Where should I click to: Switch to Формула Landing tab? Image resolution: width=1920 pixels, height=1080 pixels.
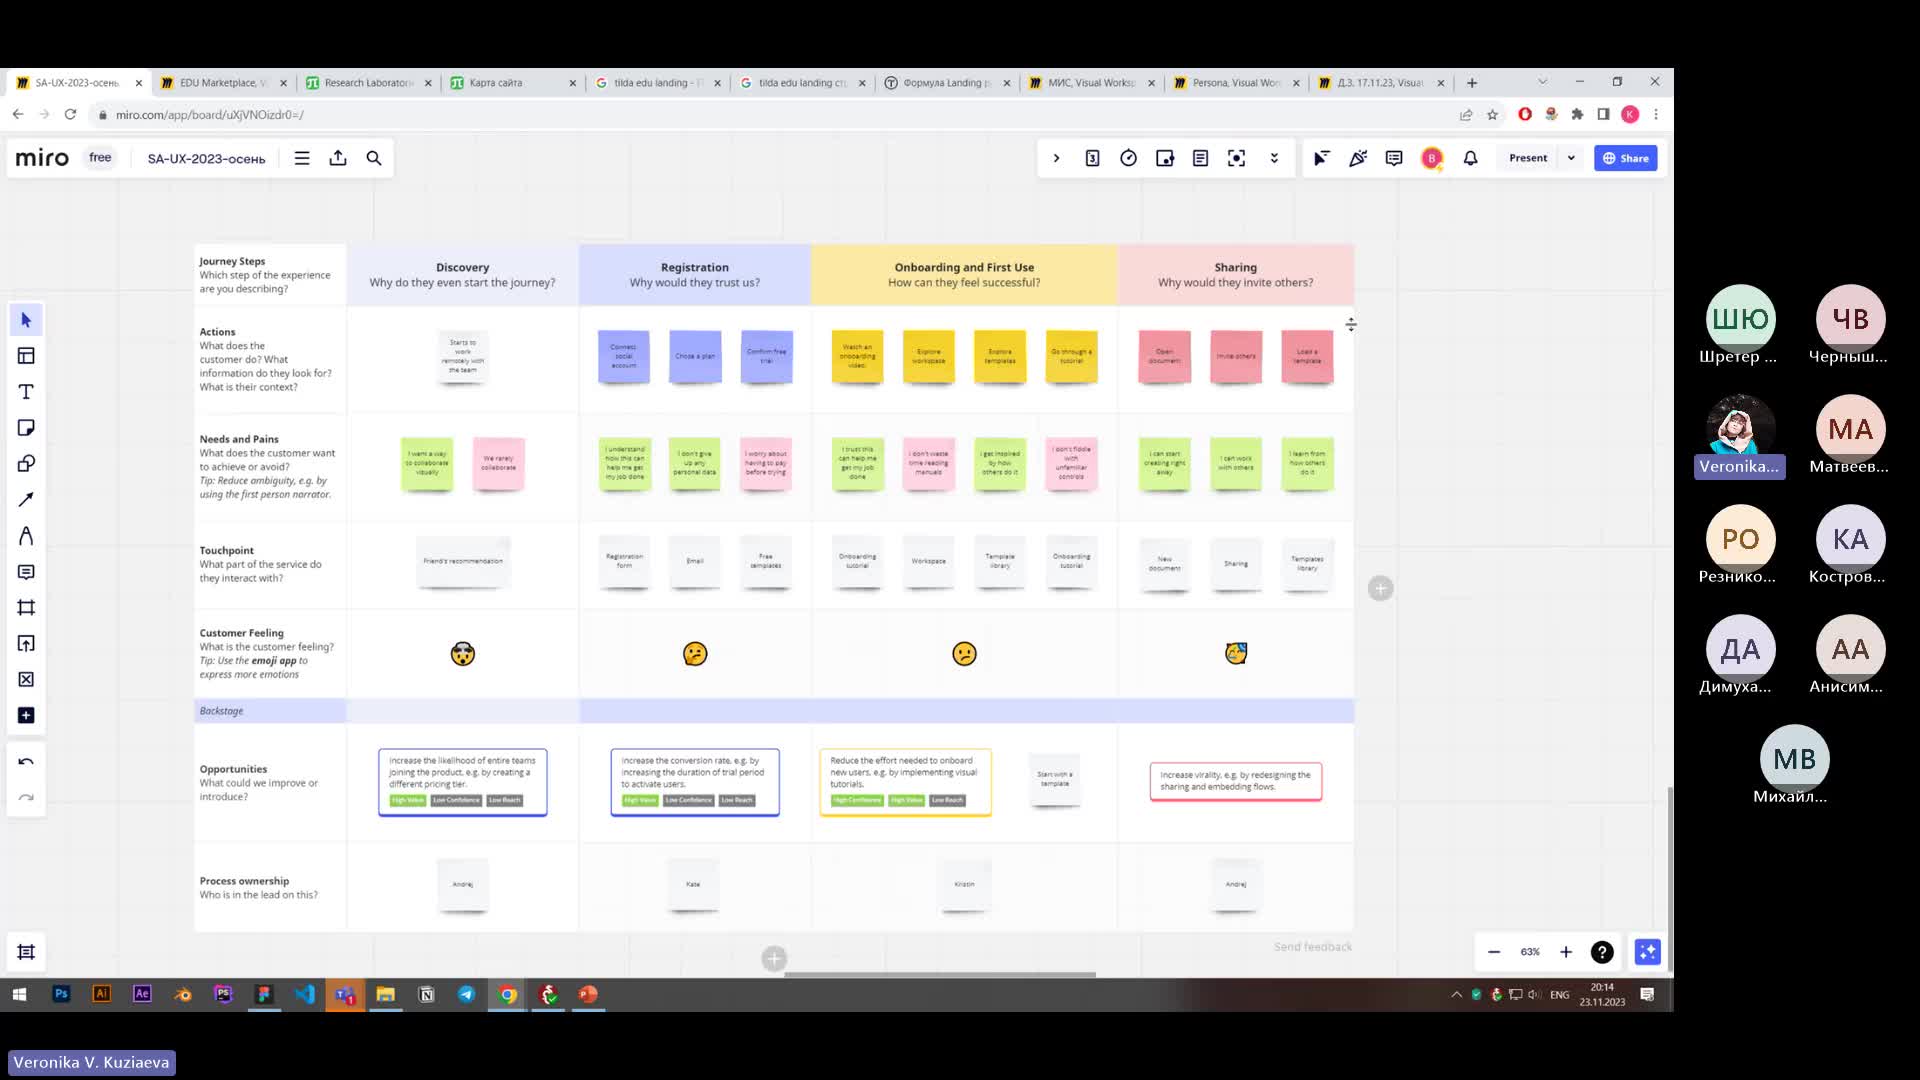[948, 83]
